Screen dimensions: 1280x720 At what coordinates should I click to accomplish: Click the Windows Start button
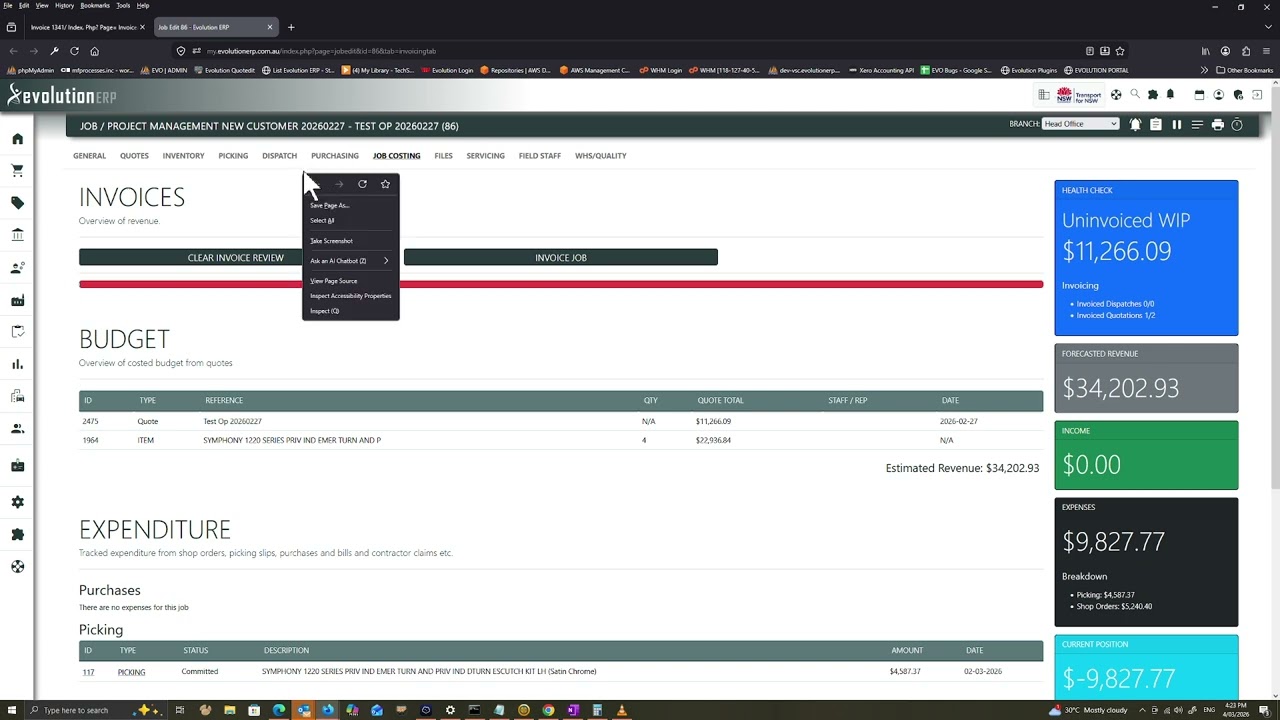(x=12, y=710)
